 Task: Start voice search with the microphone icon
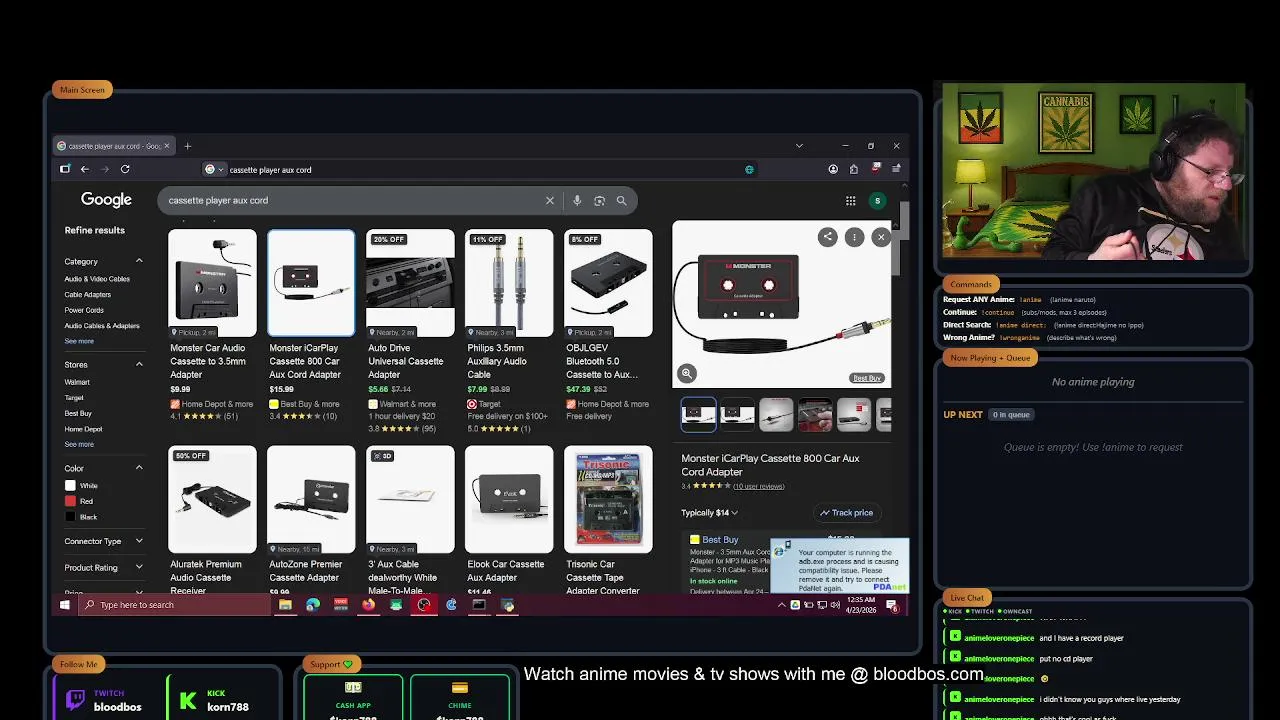tap(577, 200)
